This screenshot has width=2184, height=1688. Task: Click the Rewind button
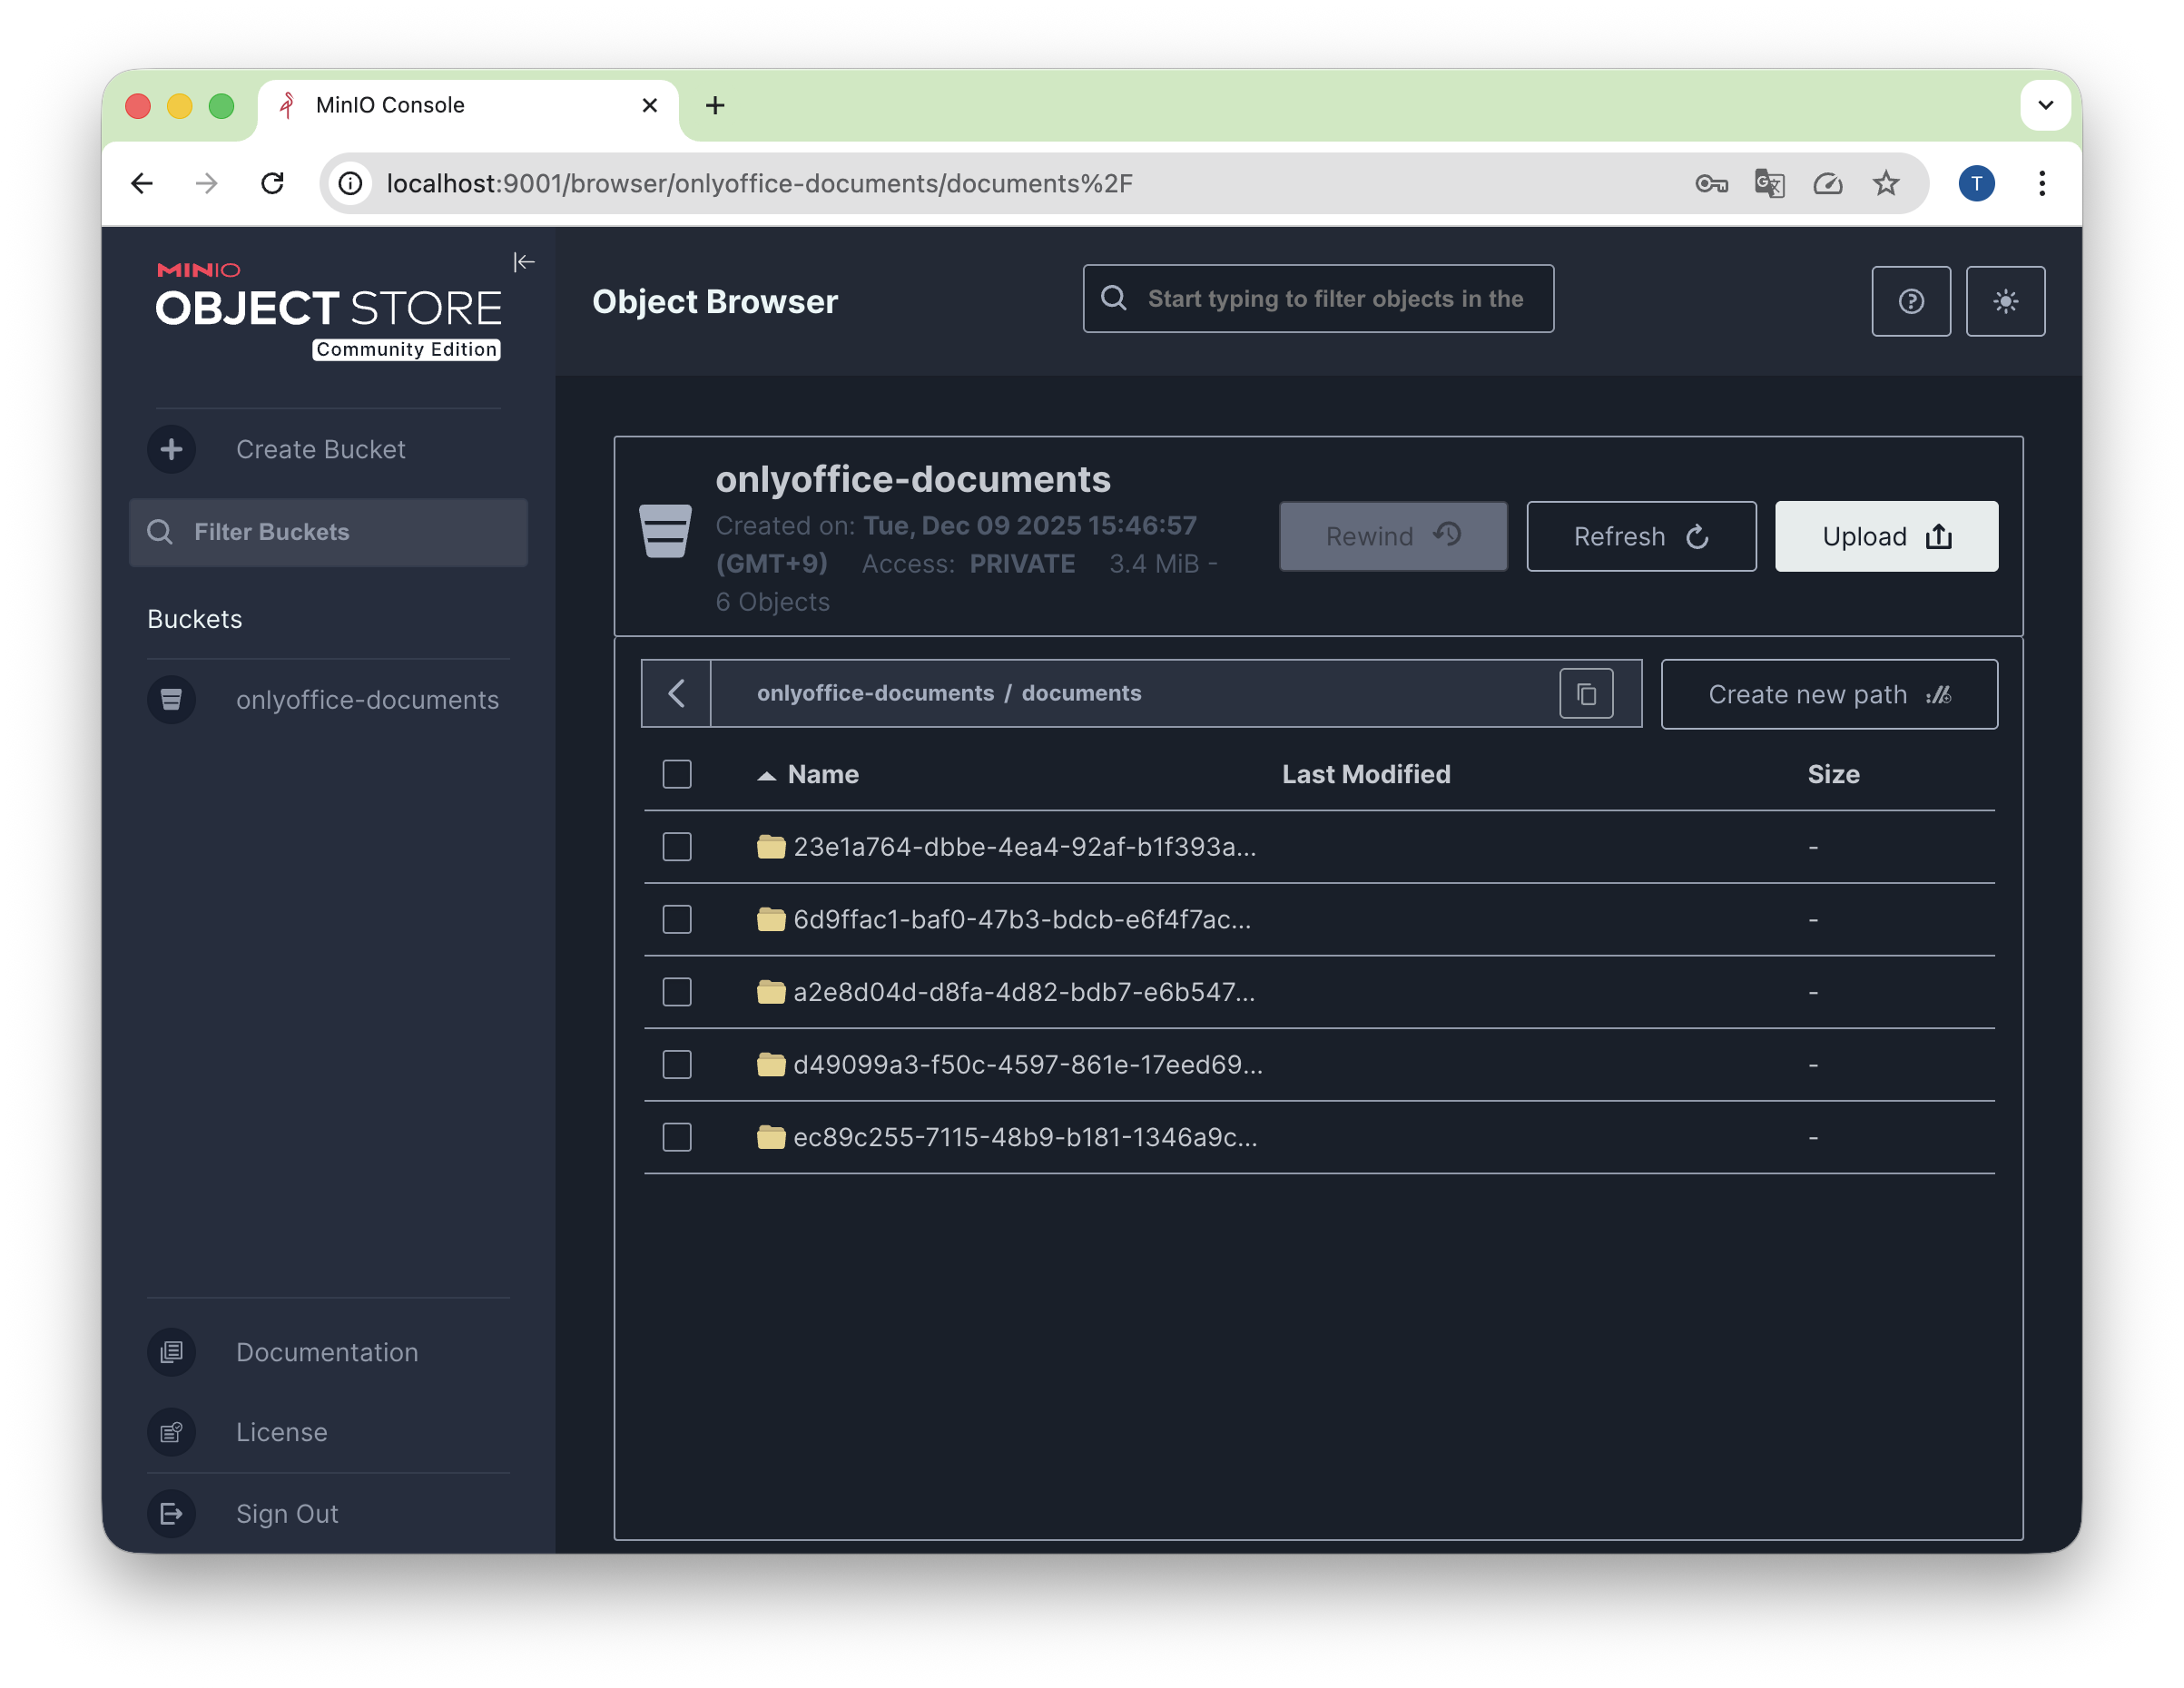1393,536
